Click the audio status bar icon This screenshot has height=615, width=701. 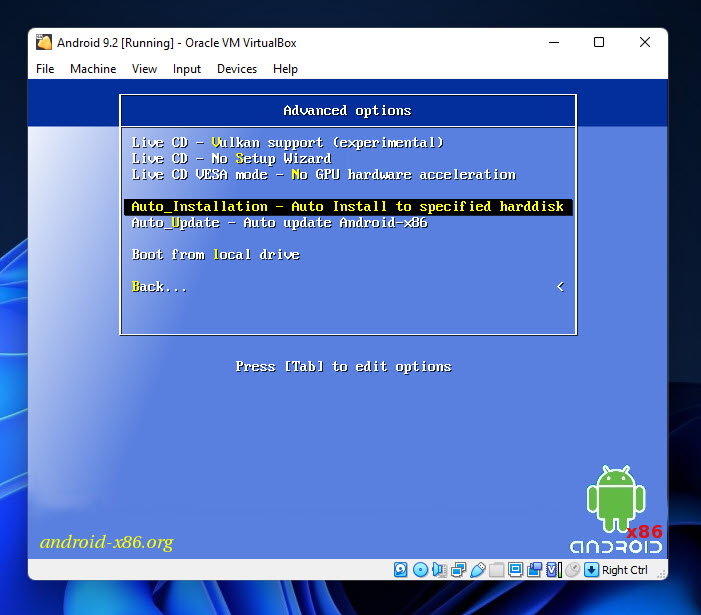point(439,570)
